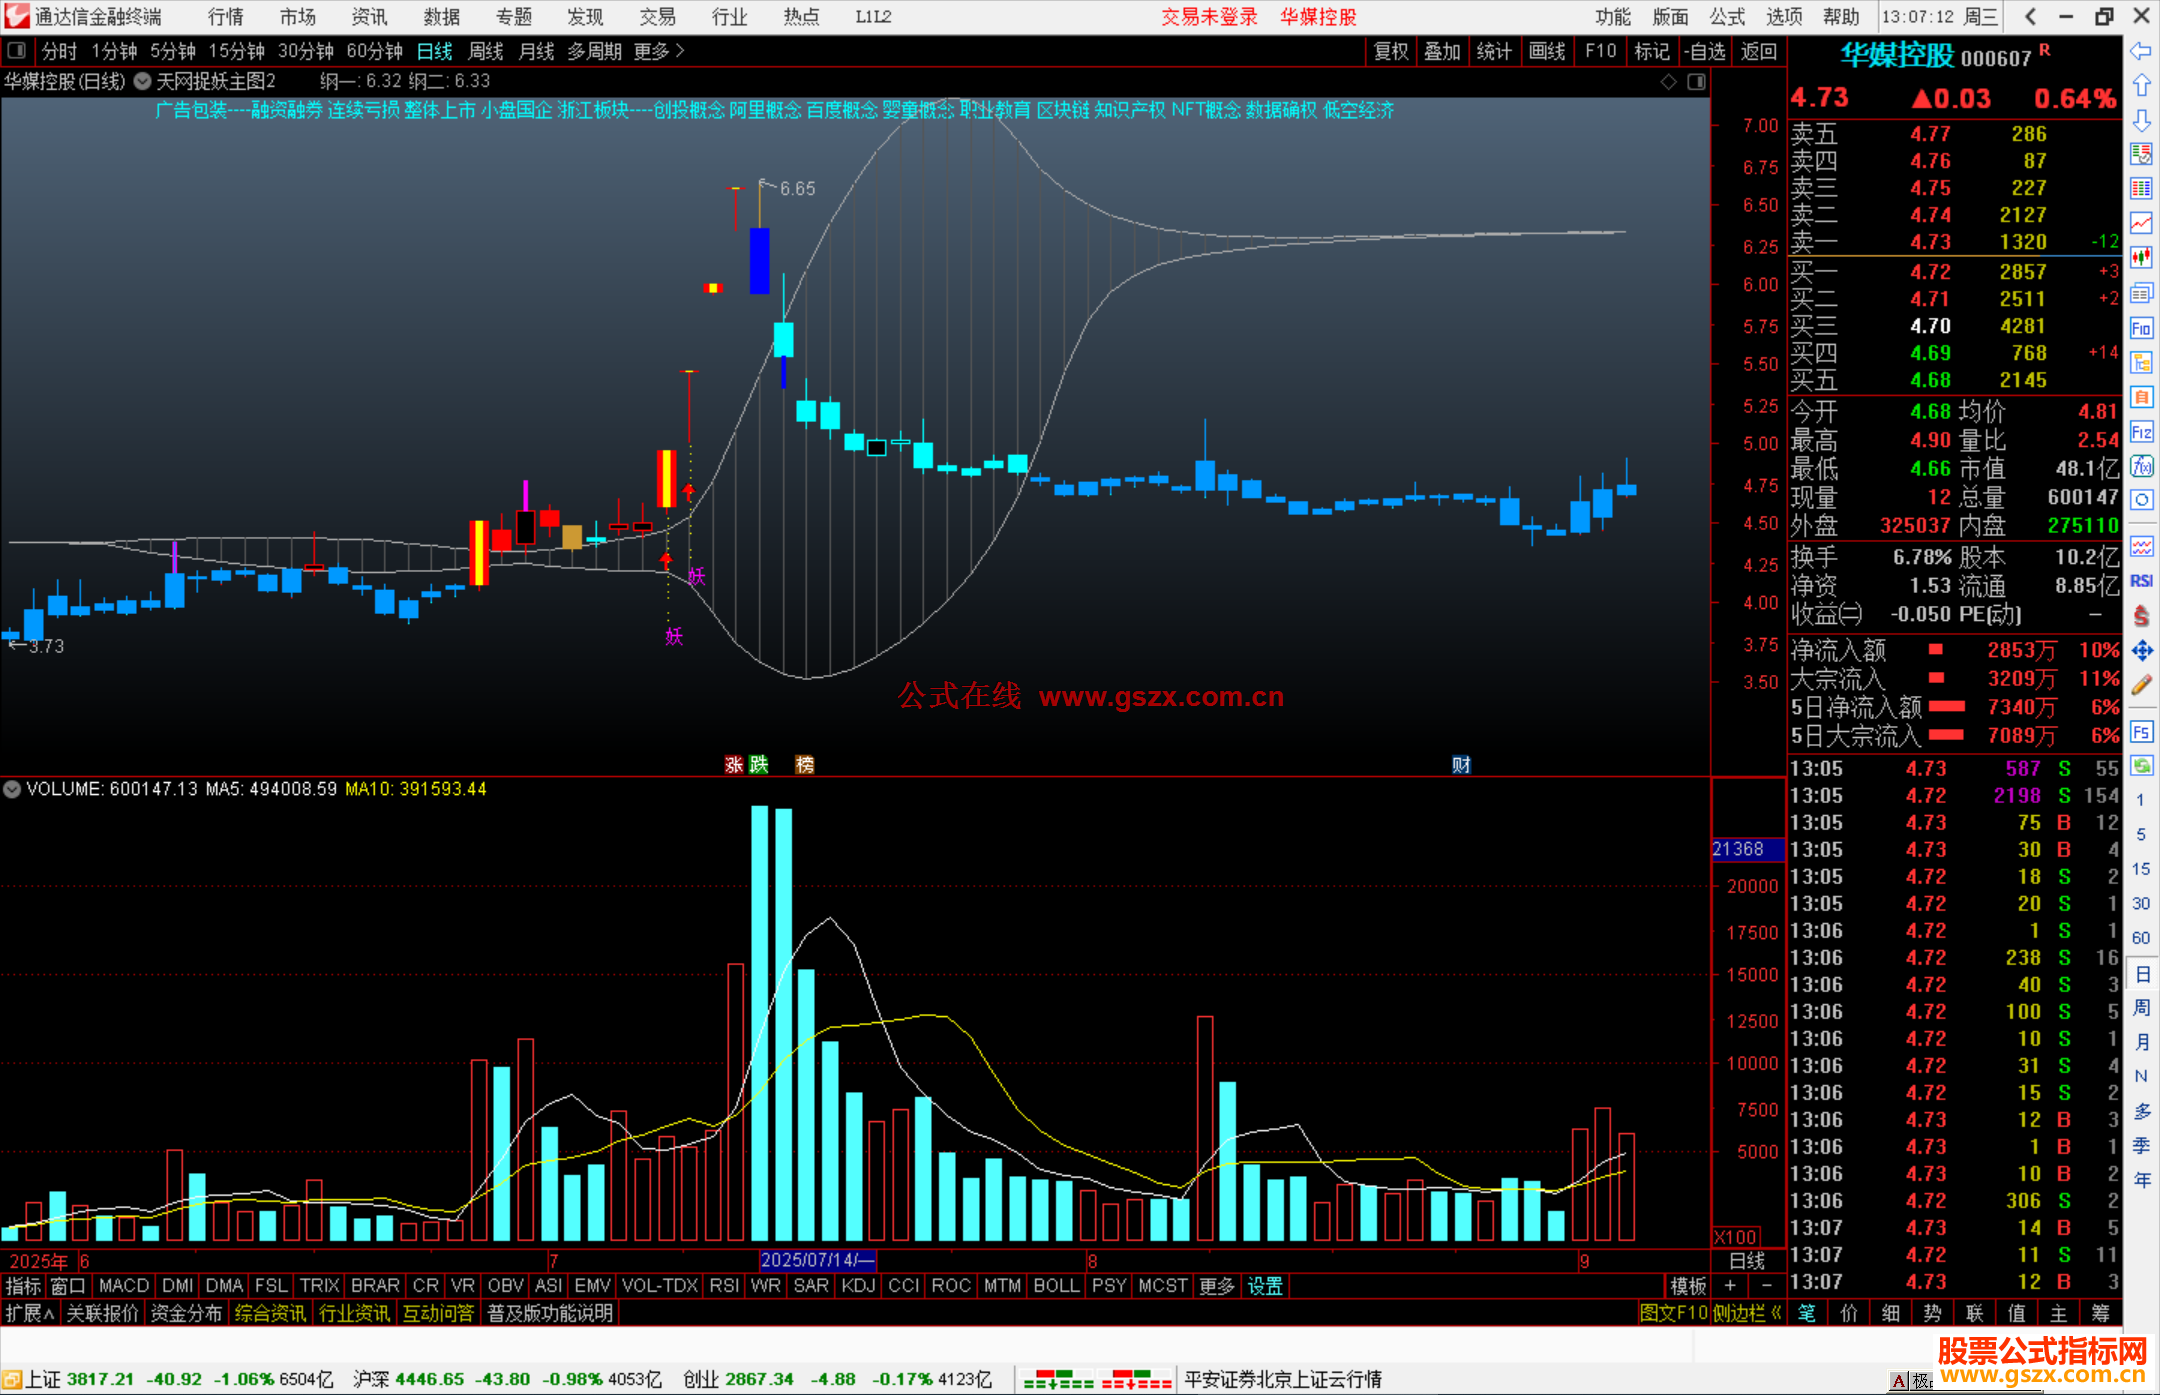Expand the 更多 periods dropdown in toolbar
Image resolution: width=2160 pixels, height=1395 pixels.
[659, 51]
